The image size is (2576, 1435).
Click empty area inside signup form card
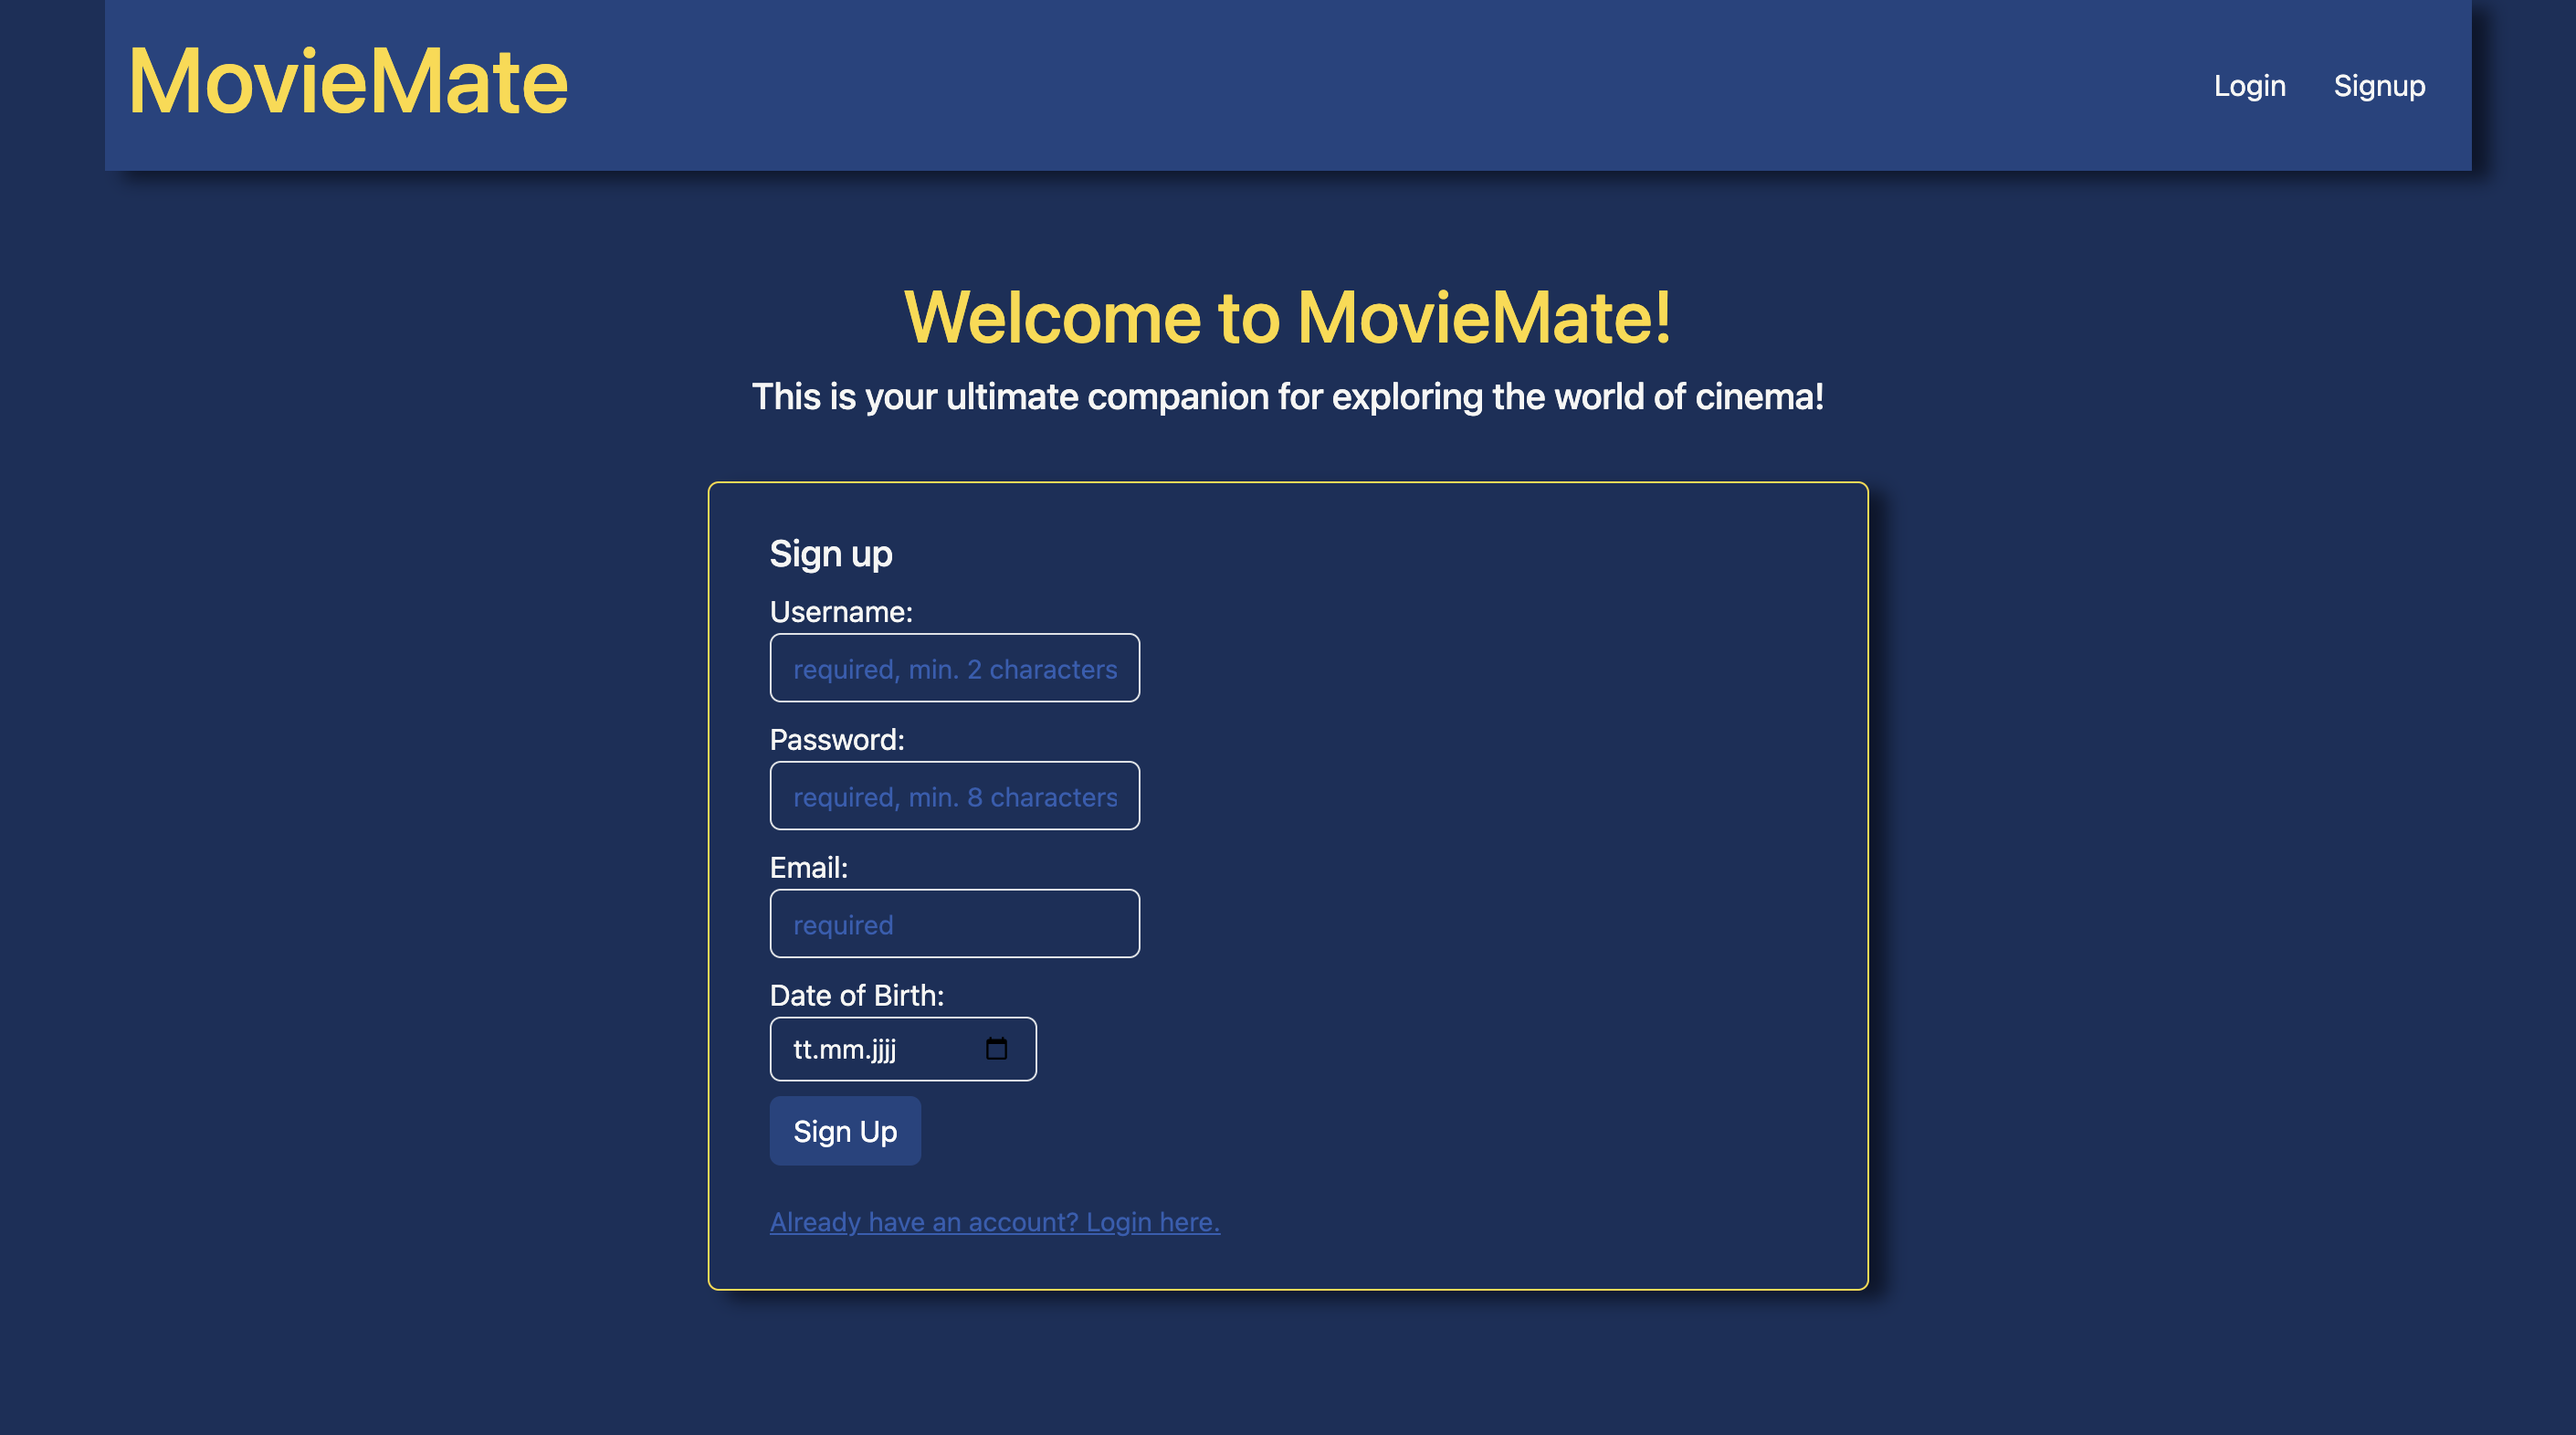pos(1500,850)
